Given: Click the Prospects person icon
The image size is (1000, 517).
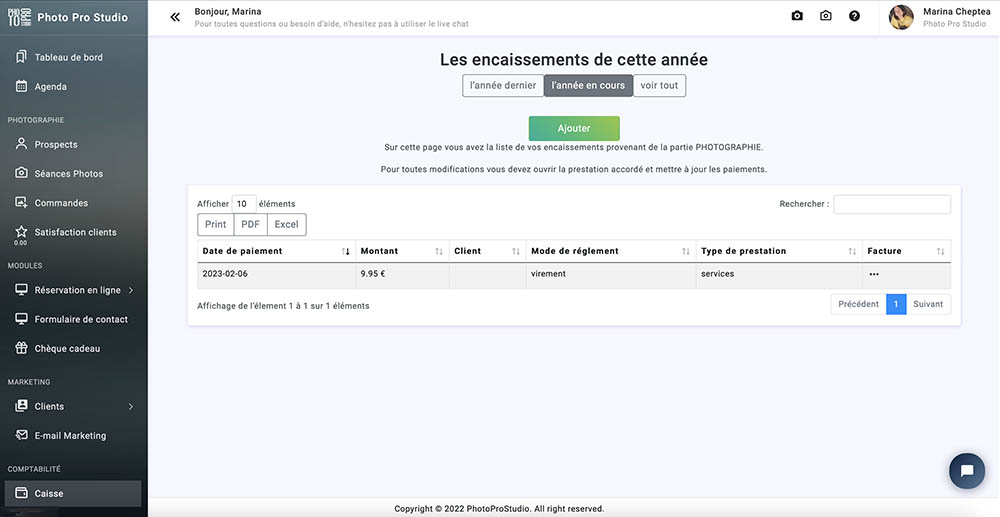Looking at the screenshot, I should click(x=21, y=143).
